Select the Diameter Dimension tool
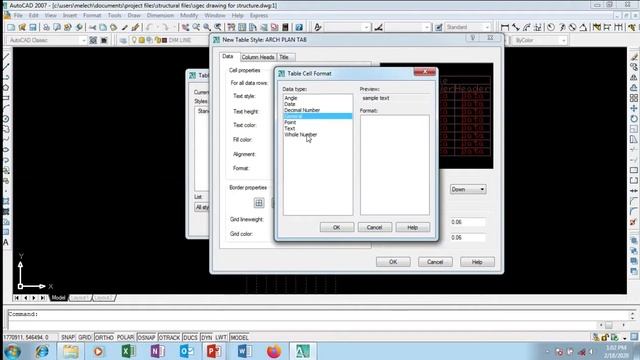 click(573, 27)
